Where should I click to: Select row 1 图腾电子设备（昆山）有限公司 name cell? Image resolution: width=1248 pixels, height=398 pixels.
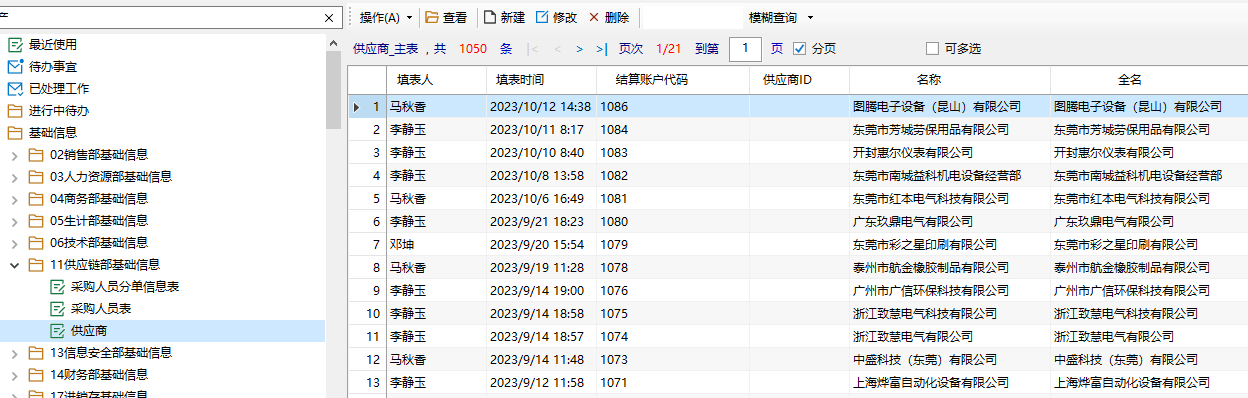point(949,106)
